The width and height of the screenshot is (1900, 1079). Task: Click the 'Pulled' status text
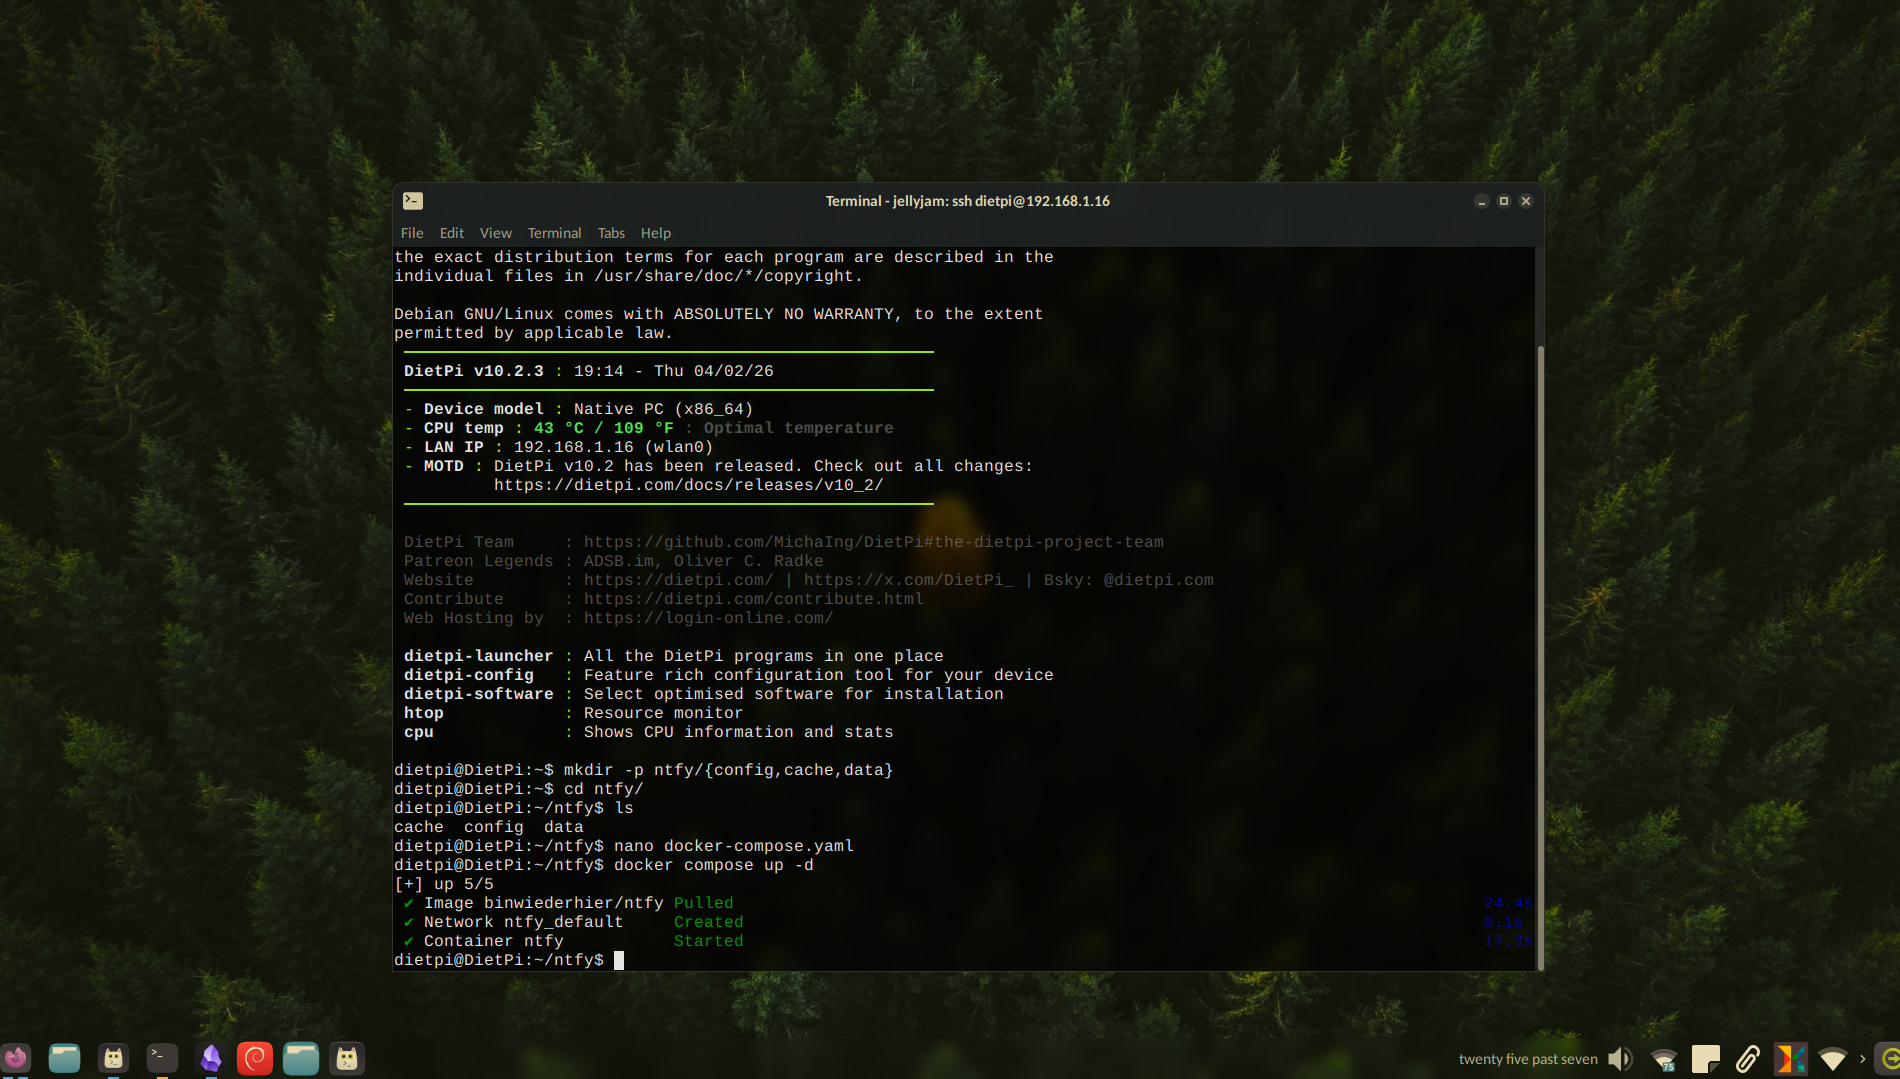click(704, 903)
